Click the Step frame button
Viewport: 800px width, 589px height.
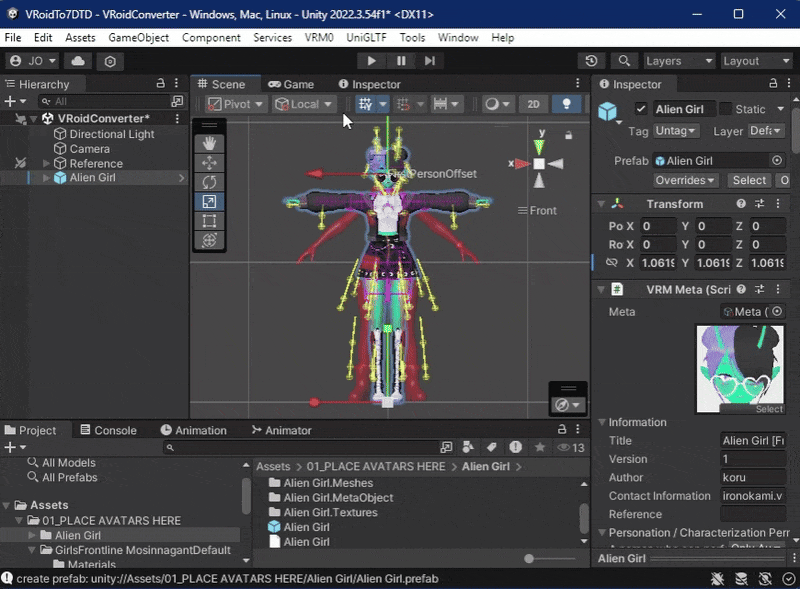430,61
